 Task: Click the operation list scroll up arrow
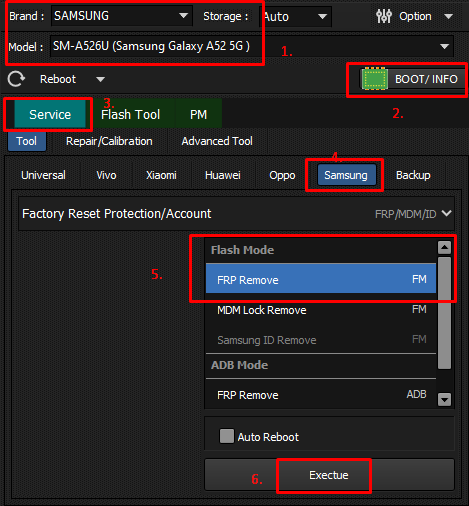(x=444, y=247)
